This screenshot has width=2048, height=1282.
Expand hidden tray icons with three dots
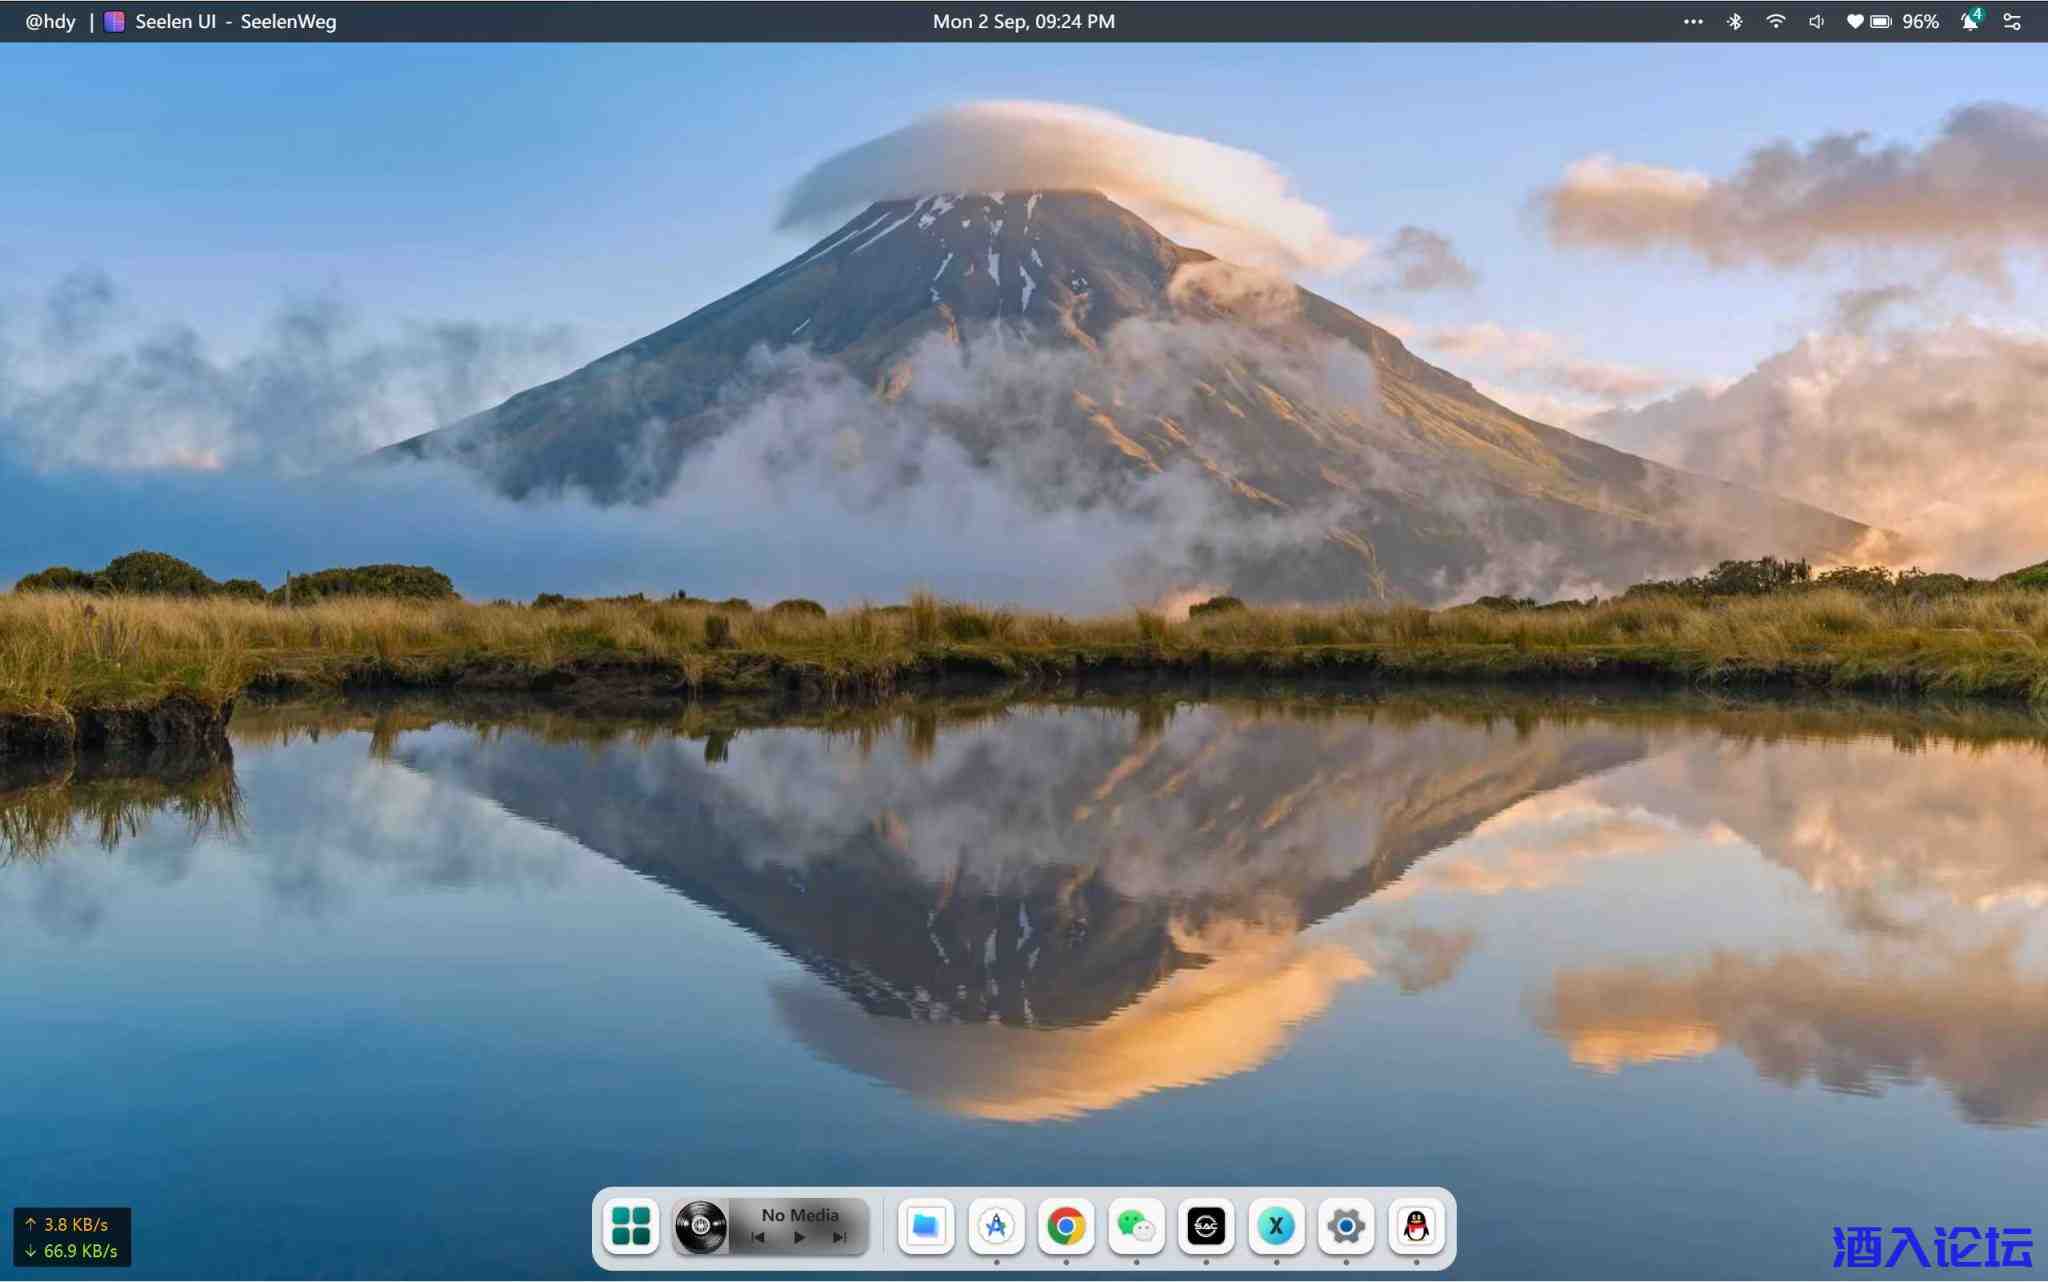[x=1693, y=21]
